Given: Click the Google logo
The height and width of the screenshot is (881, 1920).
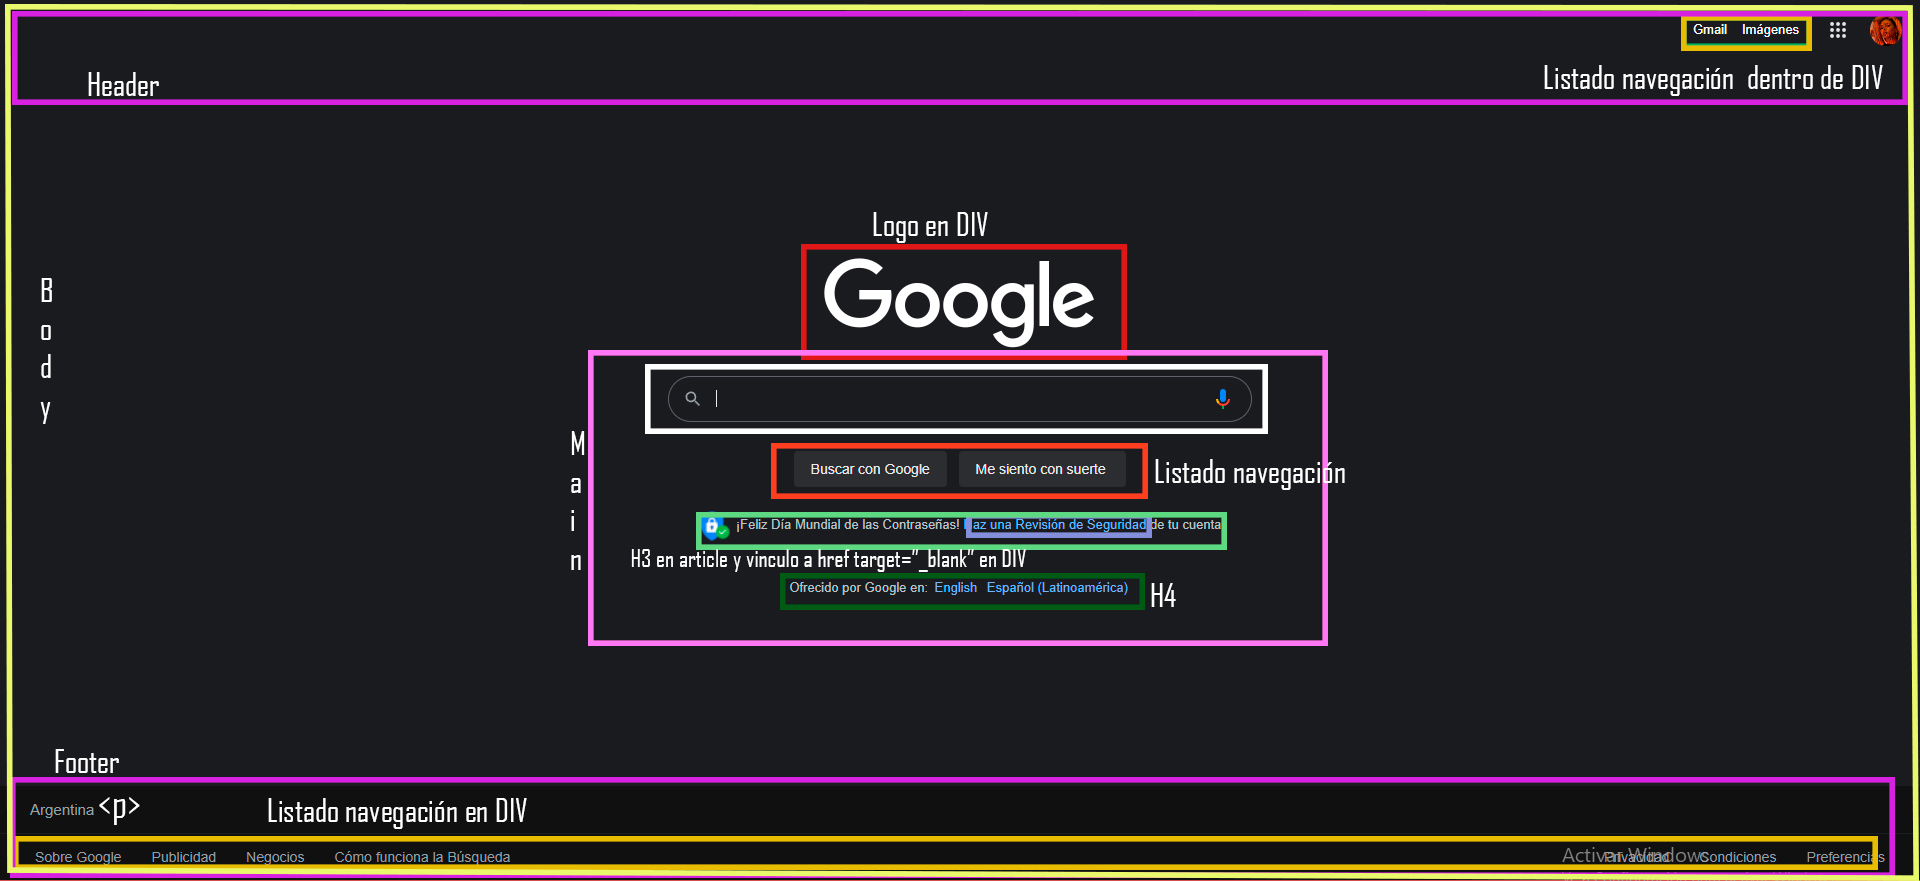Looking at the screenshot, I should [x=959, y=298].
